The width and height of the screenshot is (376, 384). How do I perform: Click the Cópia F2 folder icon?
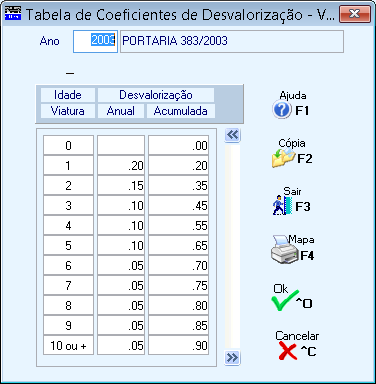[x=283, y=158]
